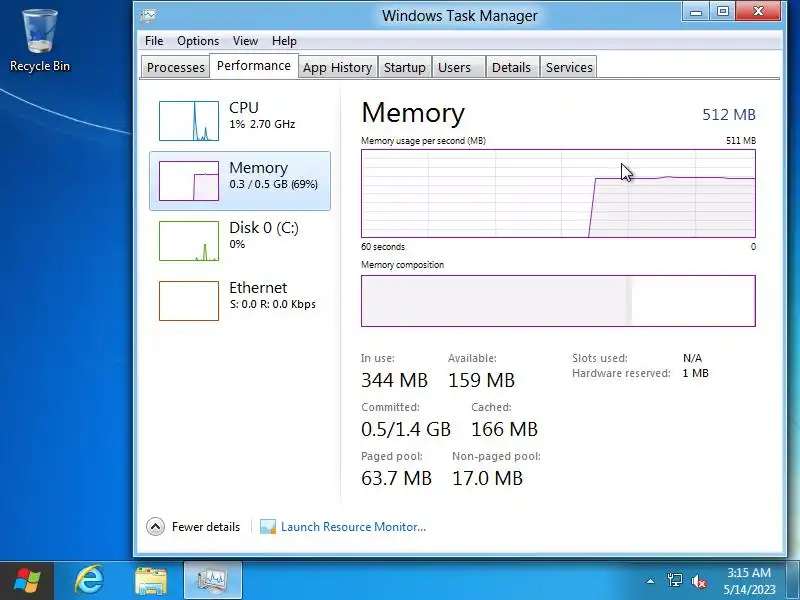Maximize the Task Manager window

(x=722, y=11)
